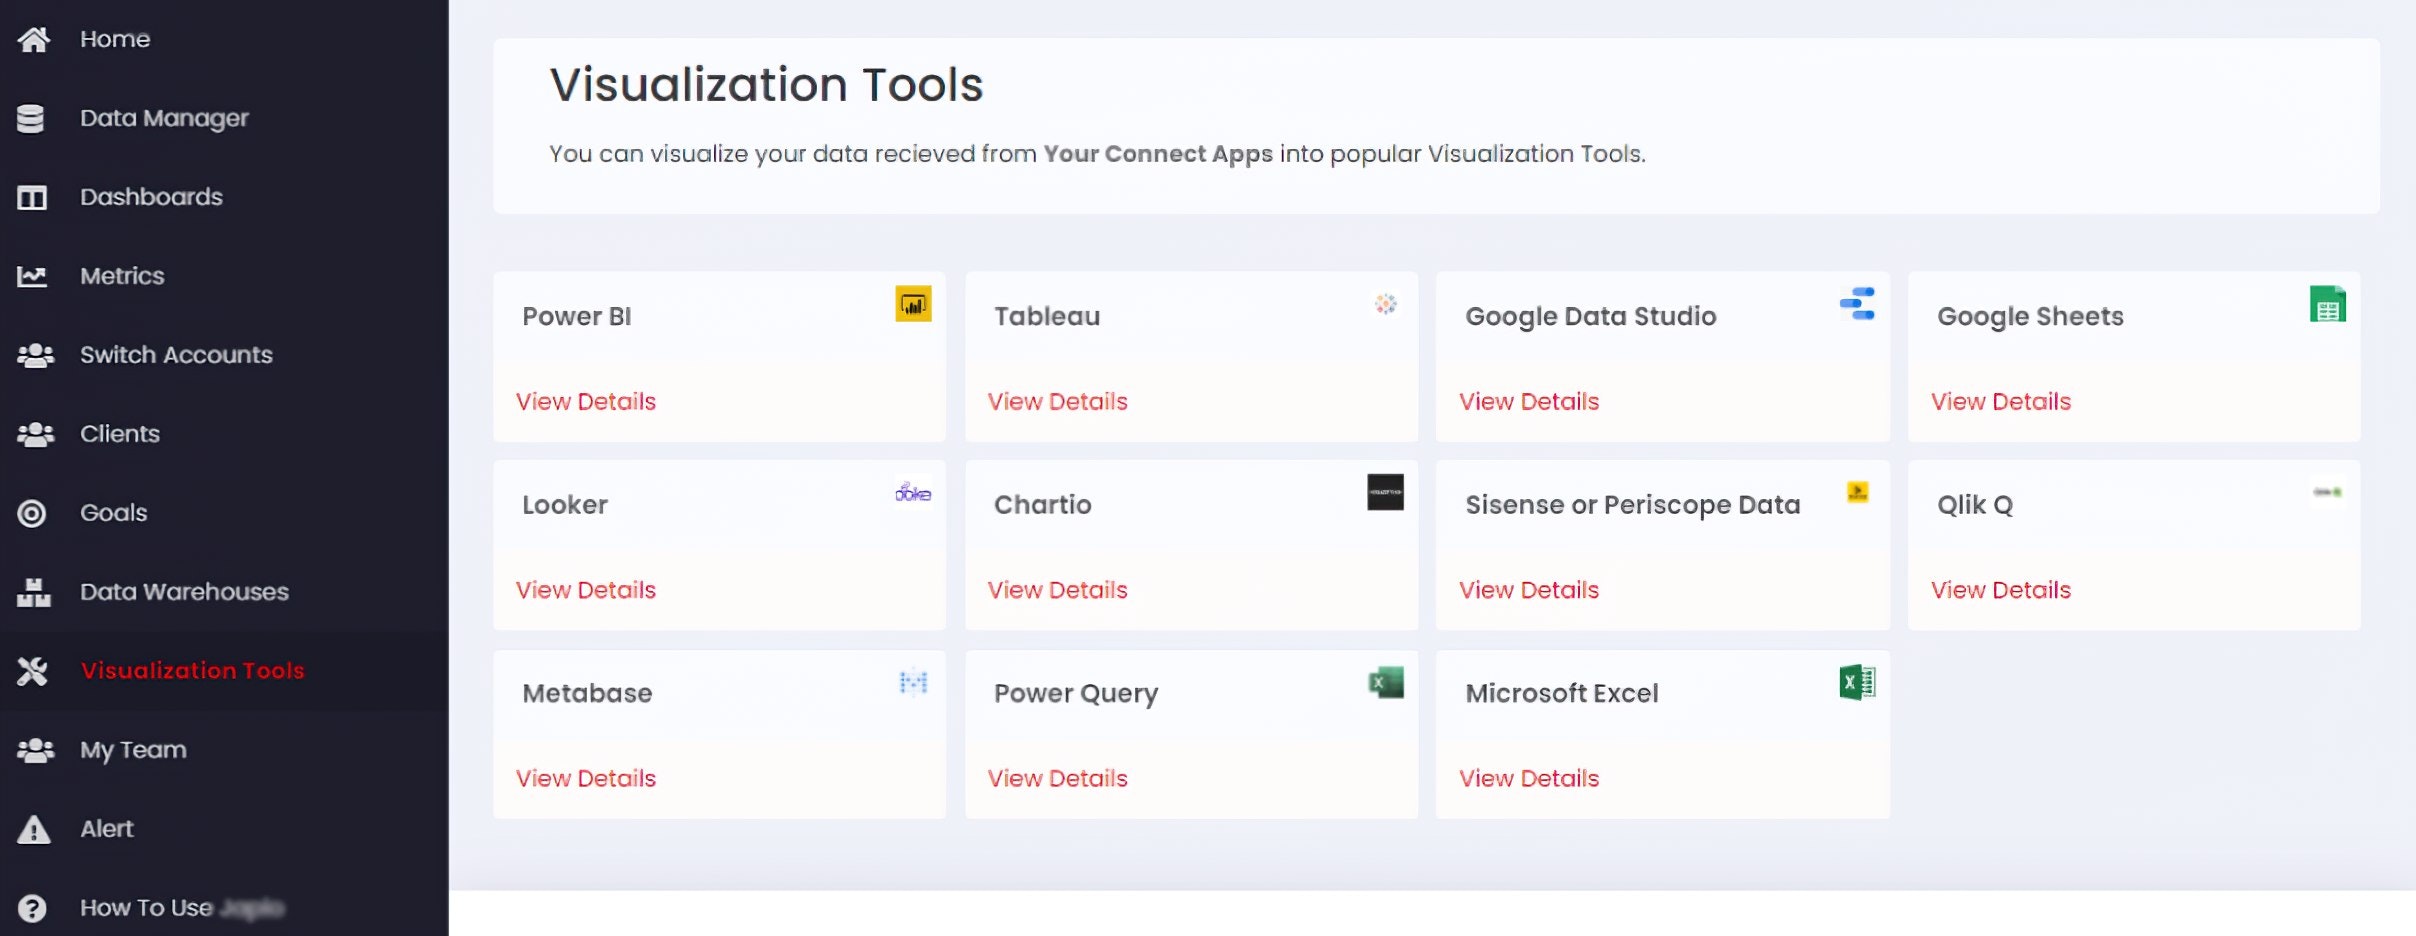Click the Metabase logo icon
This screenshot has height=936, width=2416.
coord(913,682)
